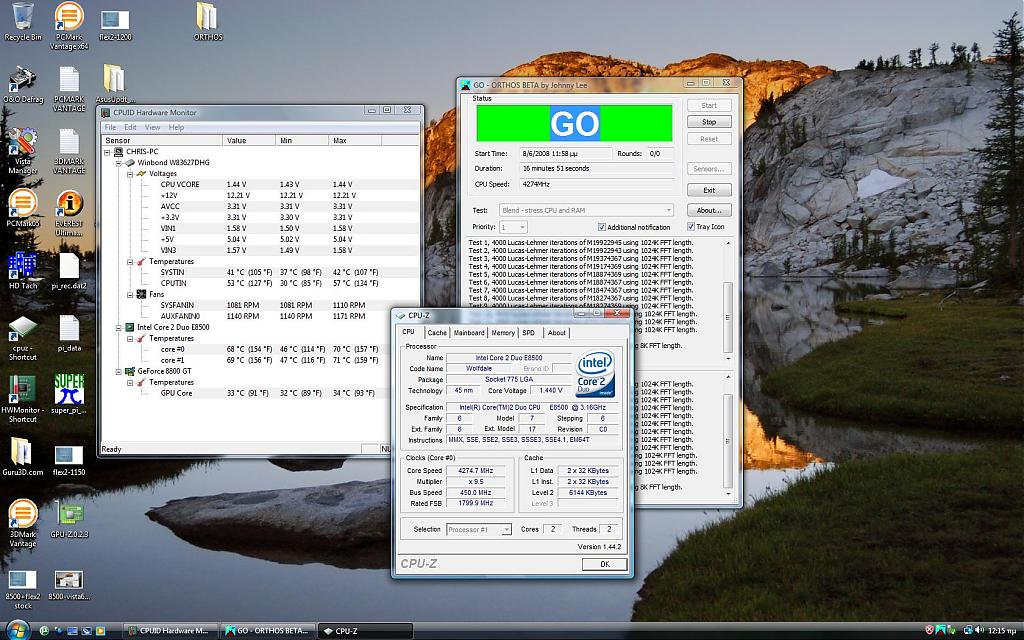The width and height of the screenshot is (1024, 640).
Task: Launch Vista Manager desktop shortcut
Action: pos(23,151)
